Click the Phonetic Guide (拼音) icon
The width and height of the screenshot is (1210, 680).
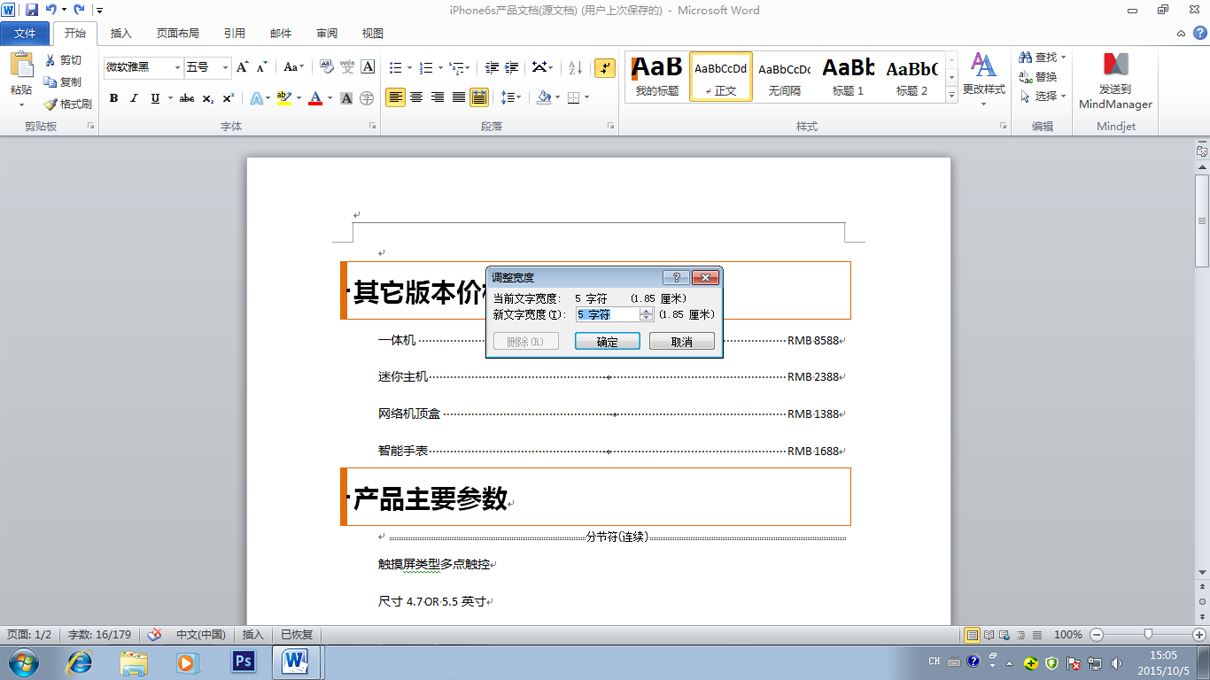pyautogui.click(x=347, y=67)
